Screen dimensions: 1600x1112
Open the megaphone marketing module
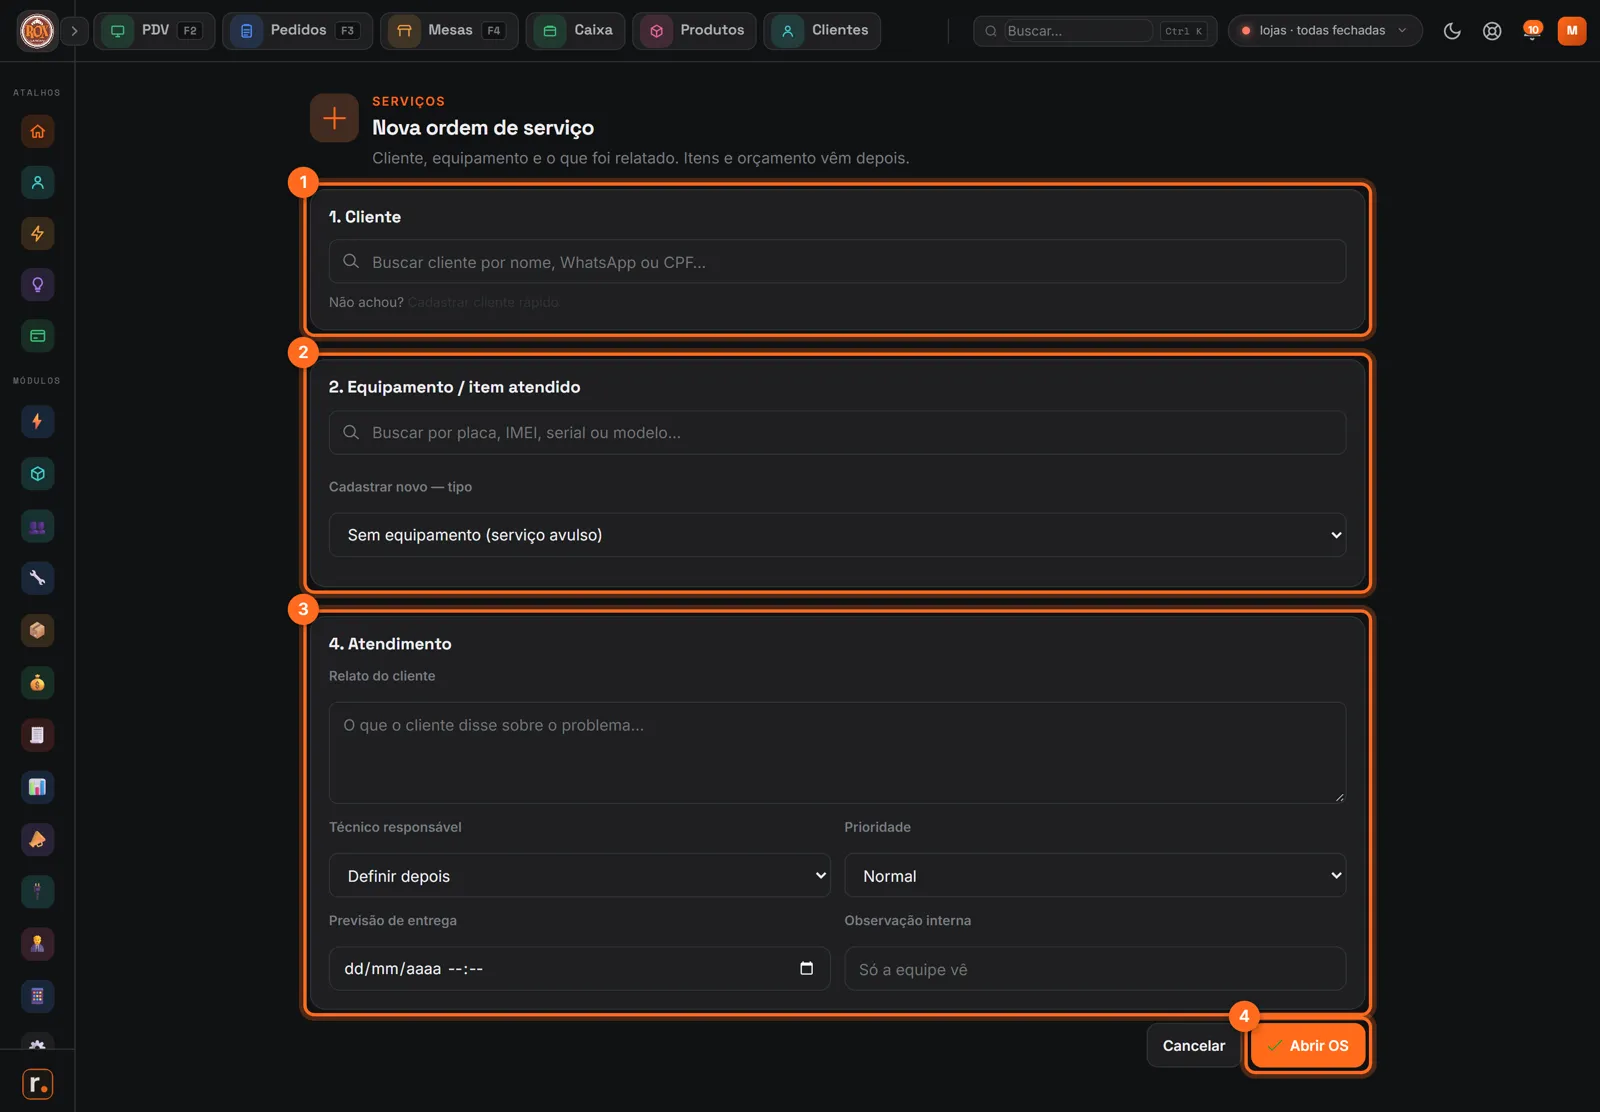pos(38,839)
